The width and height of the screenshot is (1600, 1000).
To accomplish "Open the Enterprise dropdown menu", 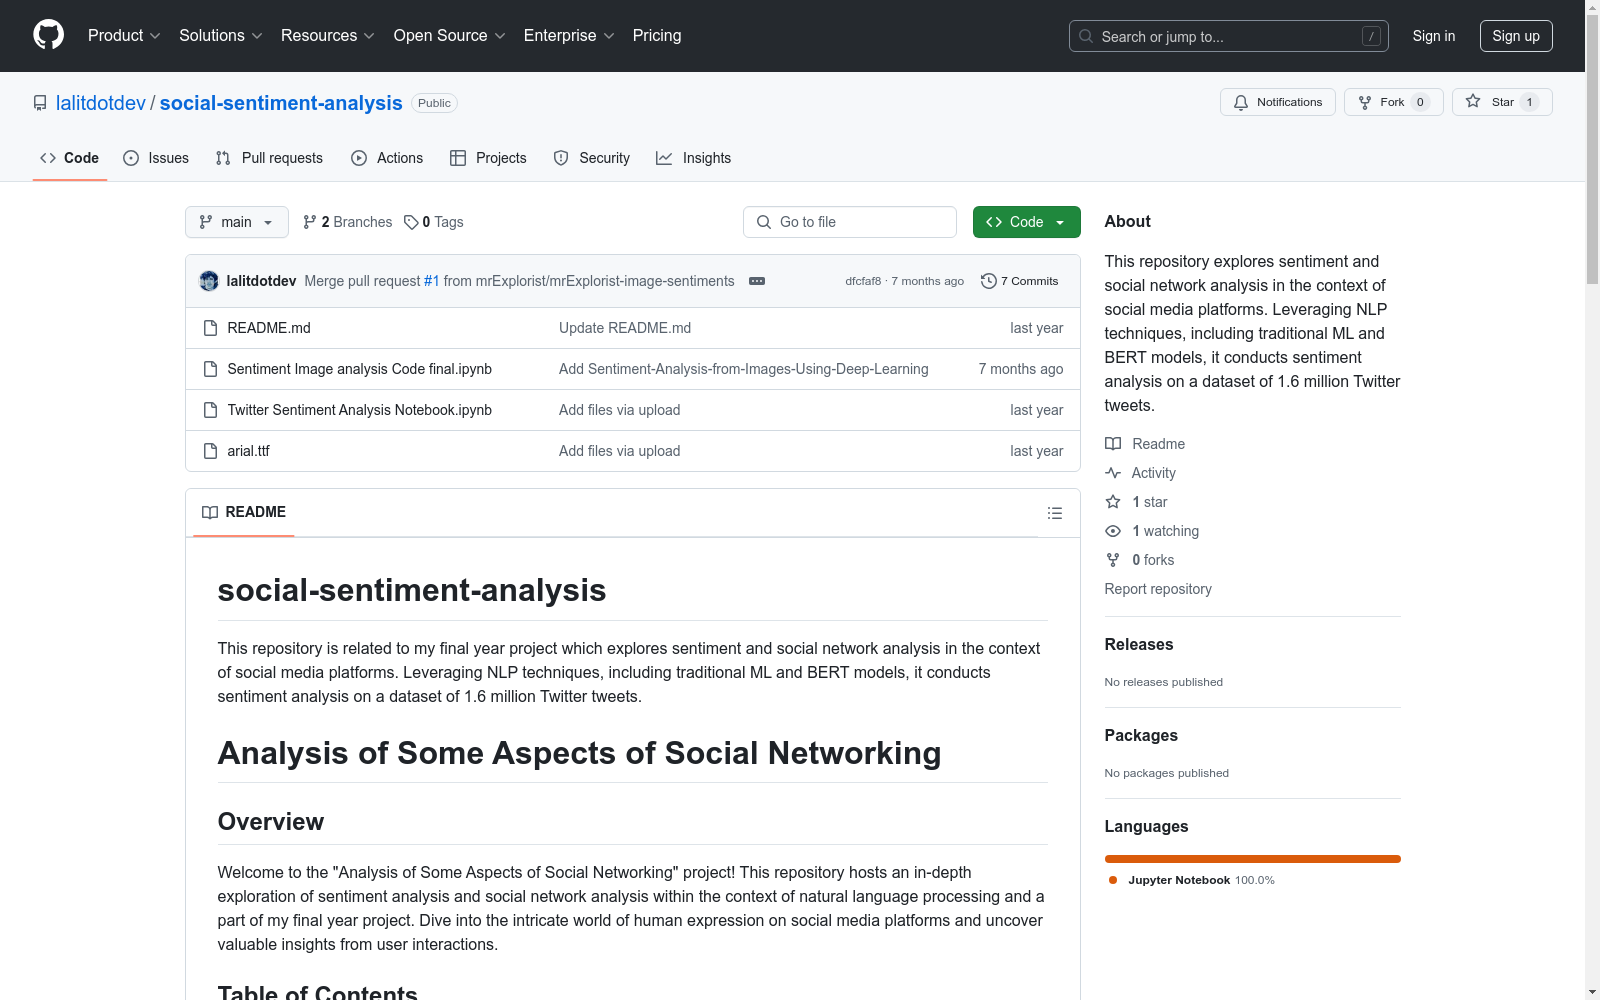I will pos(569,36).
